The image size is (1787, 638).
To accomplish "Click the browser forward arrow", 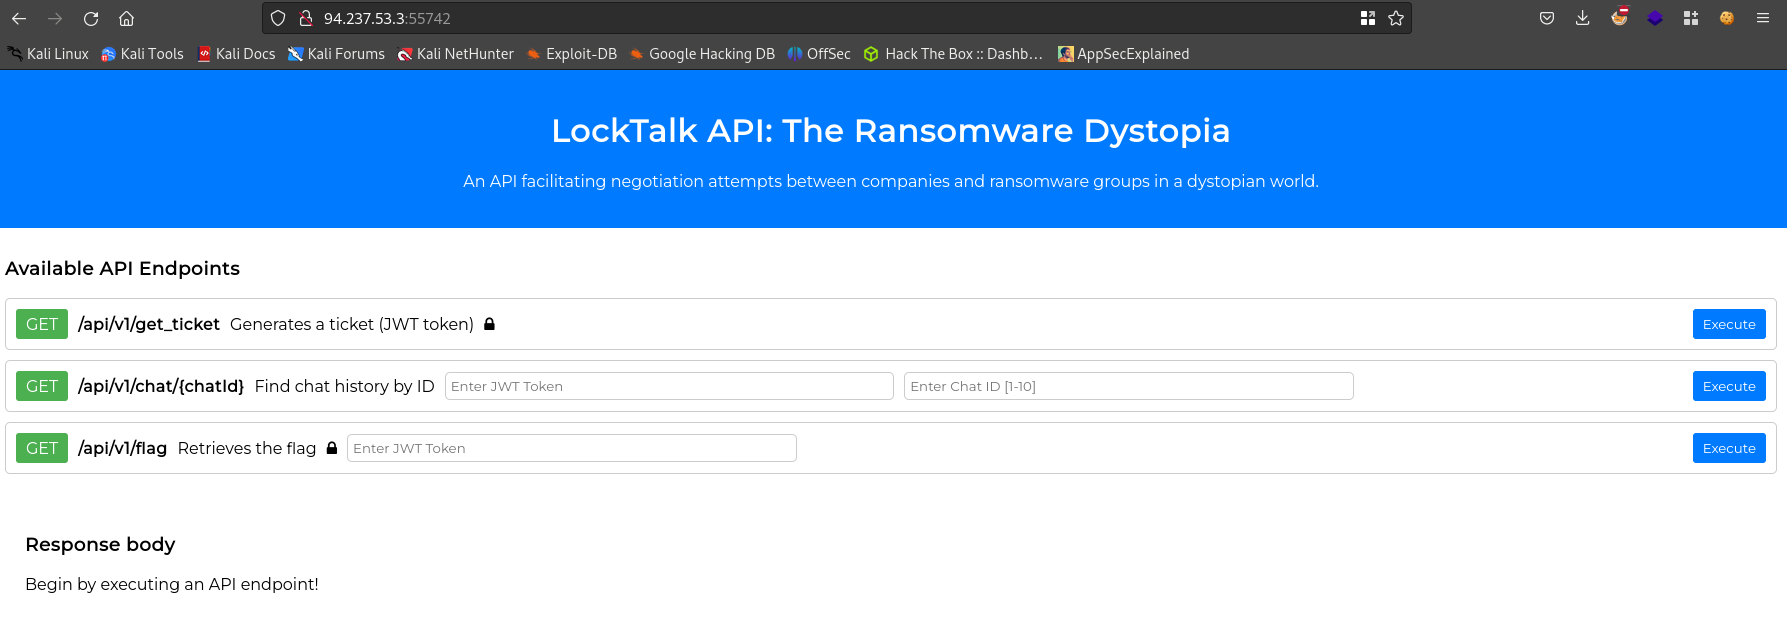I will click(55, 18).
